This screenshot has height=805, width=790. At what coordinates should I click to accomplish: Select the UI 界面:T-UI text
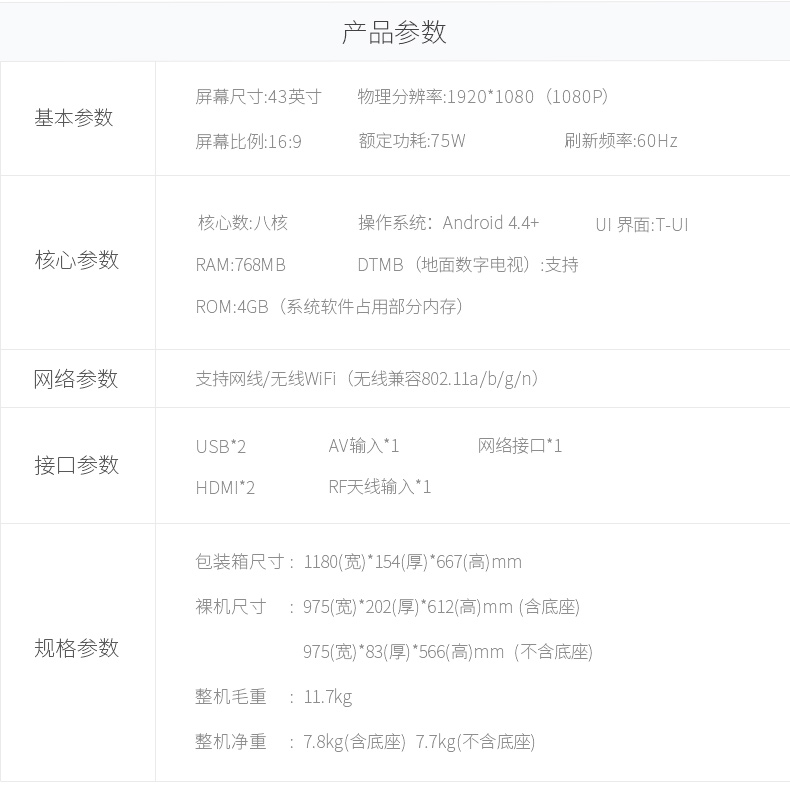pyautogui.click(x=641, y=224)
